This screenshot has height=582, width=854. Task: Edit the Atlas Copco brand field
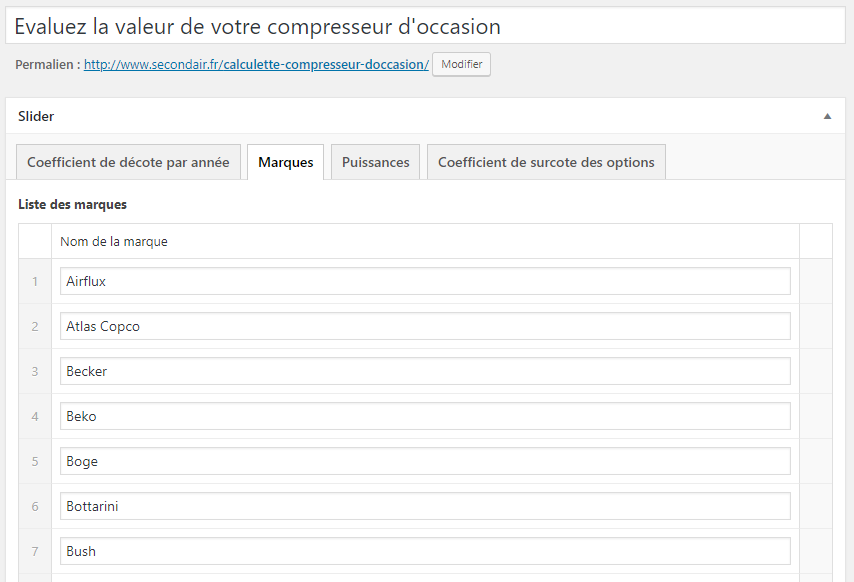[425, 326]
